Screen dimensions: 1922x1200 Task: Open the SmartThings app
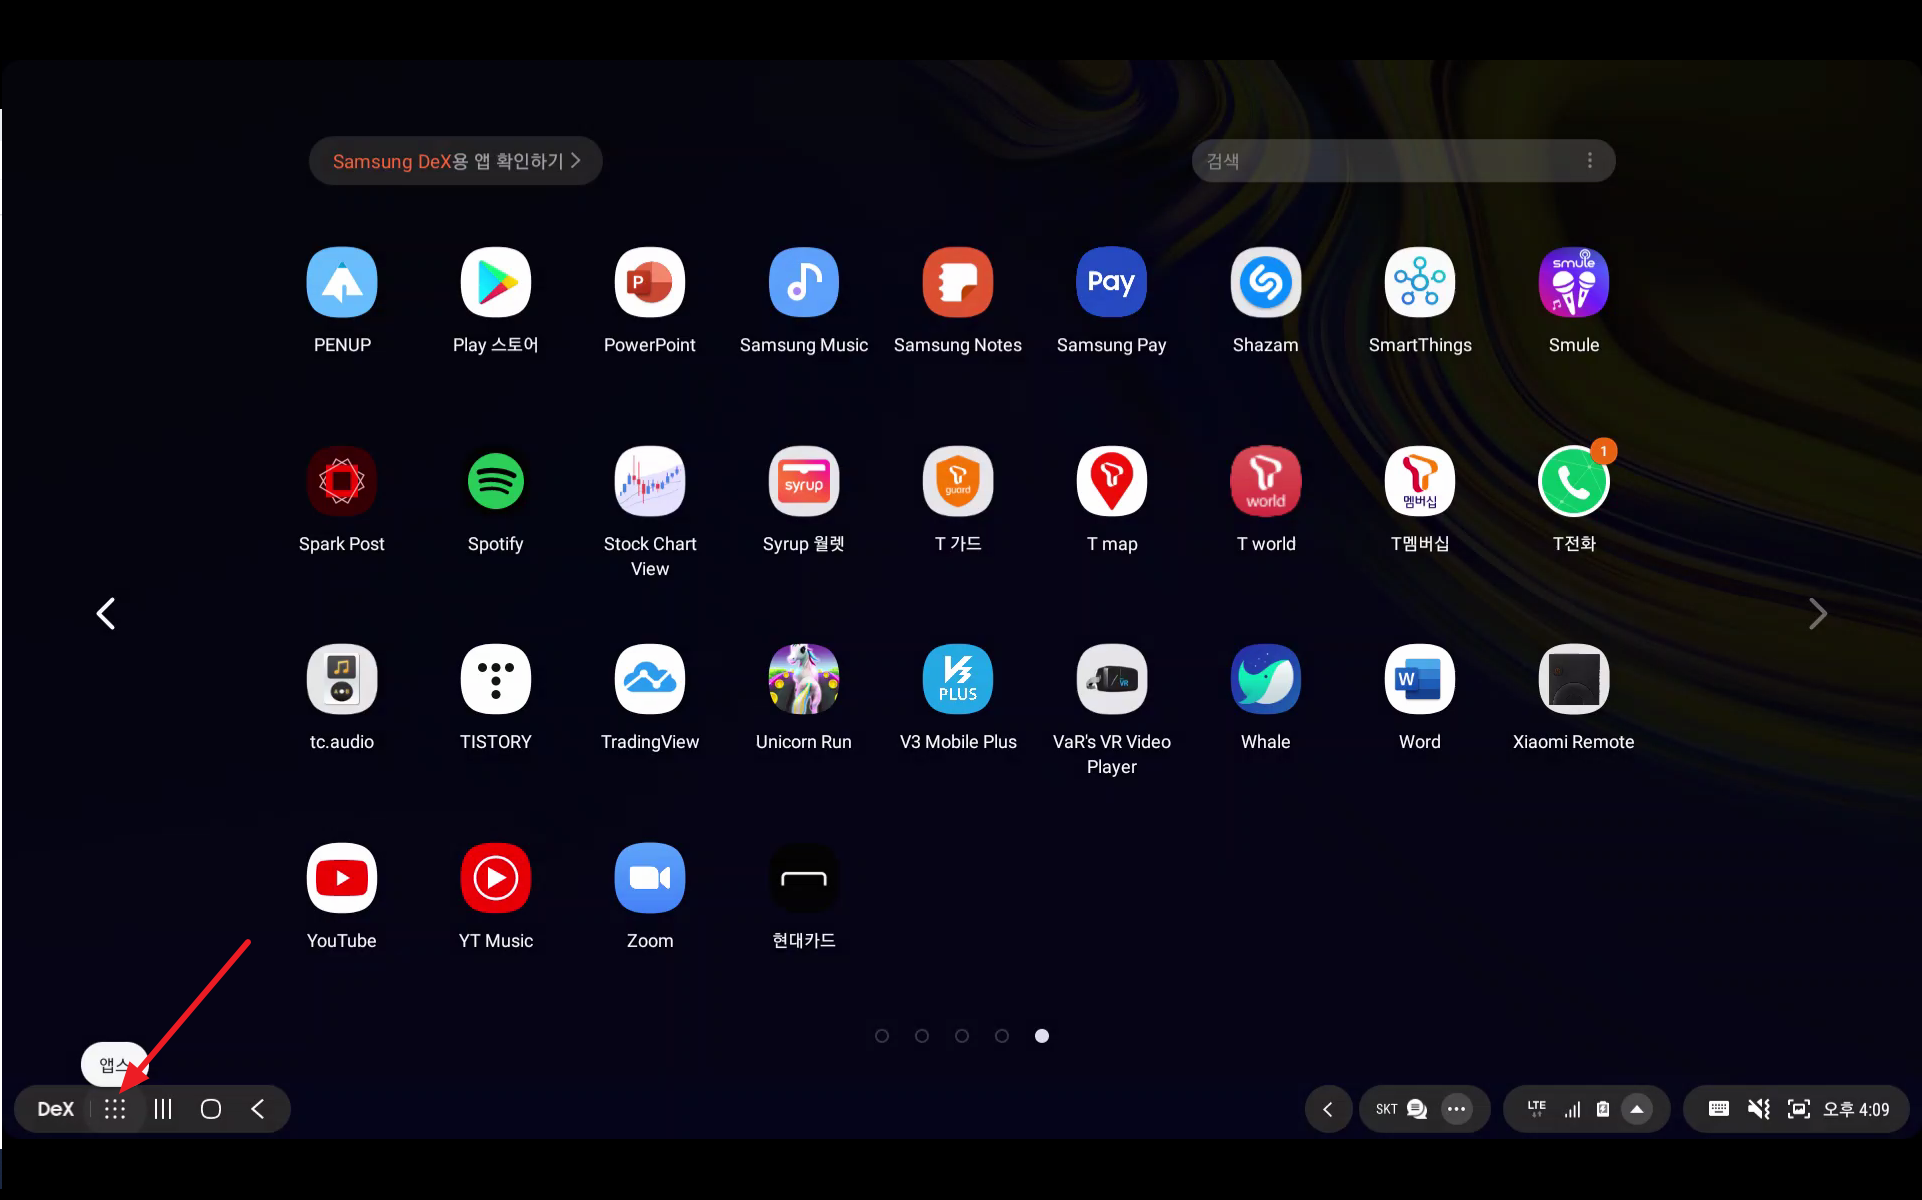coord(1419,283)
